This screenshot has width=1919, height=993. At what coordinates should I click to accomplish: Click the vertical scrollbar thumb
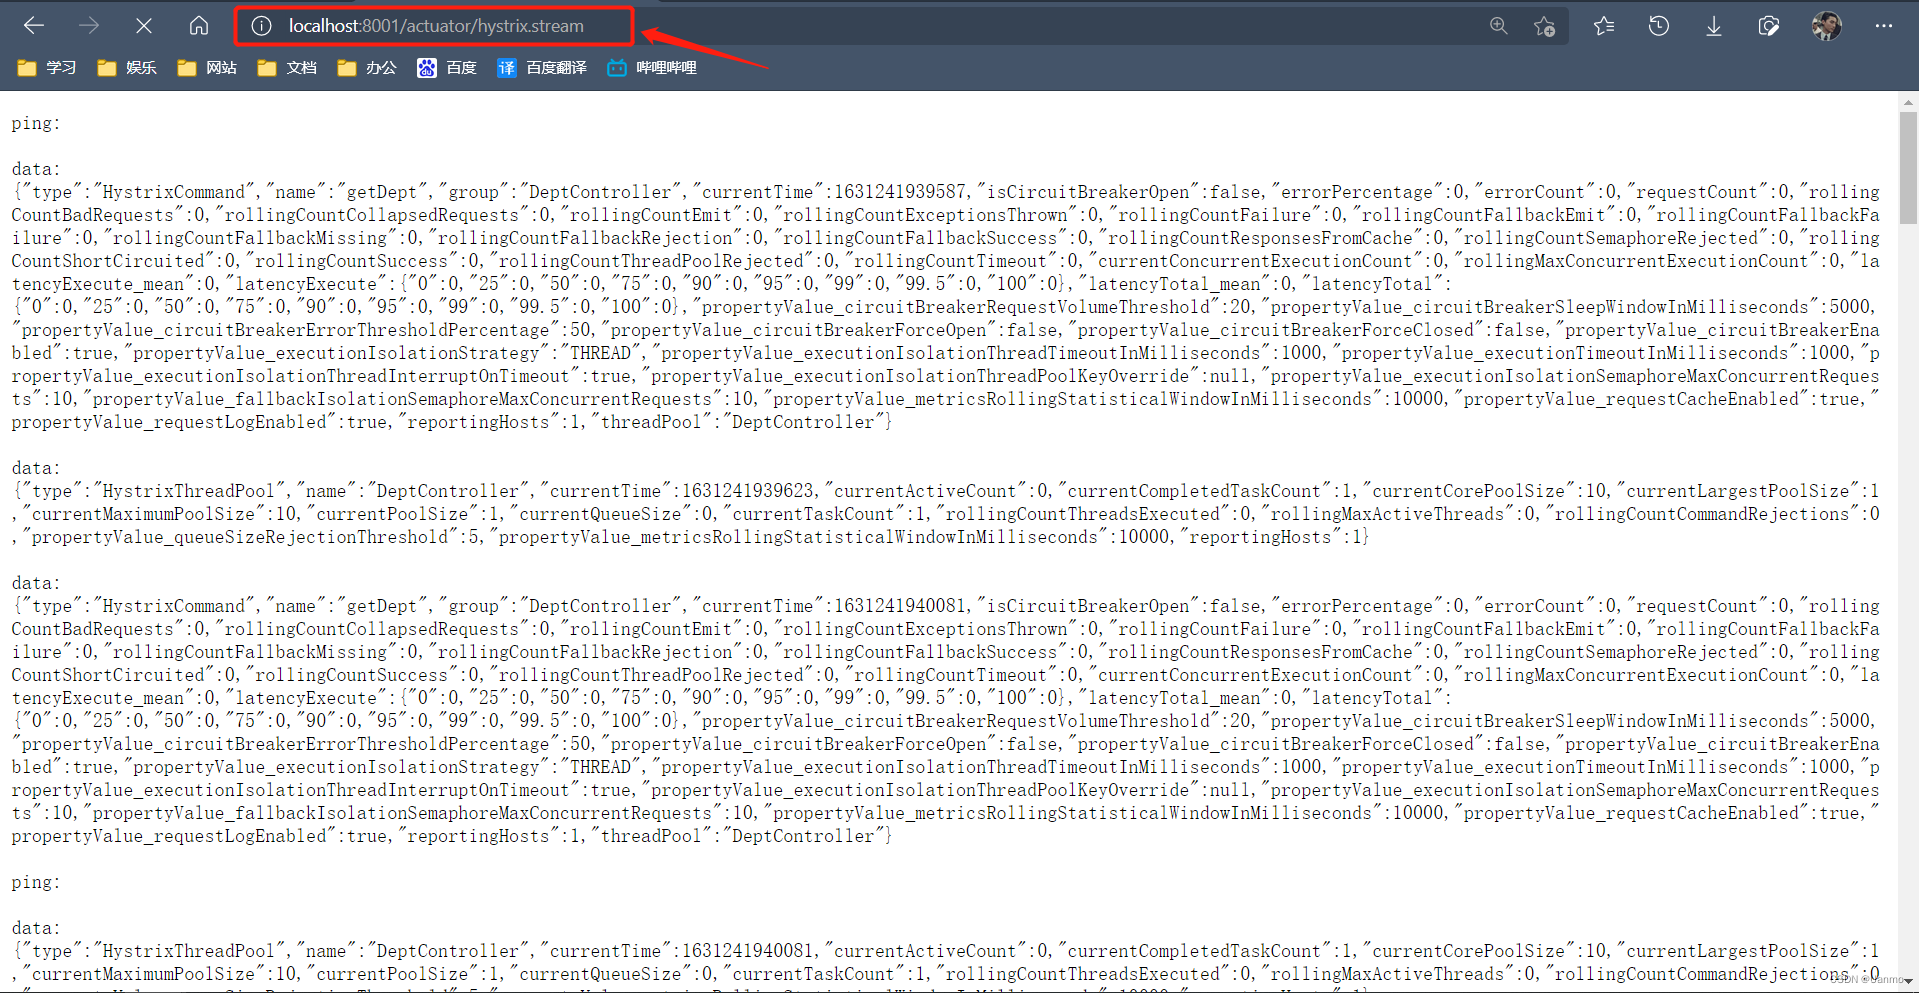[1908, 167]
